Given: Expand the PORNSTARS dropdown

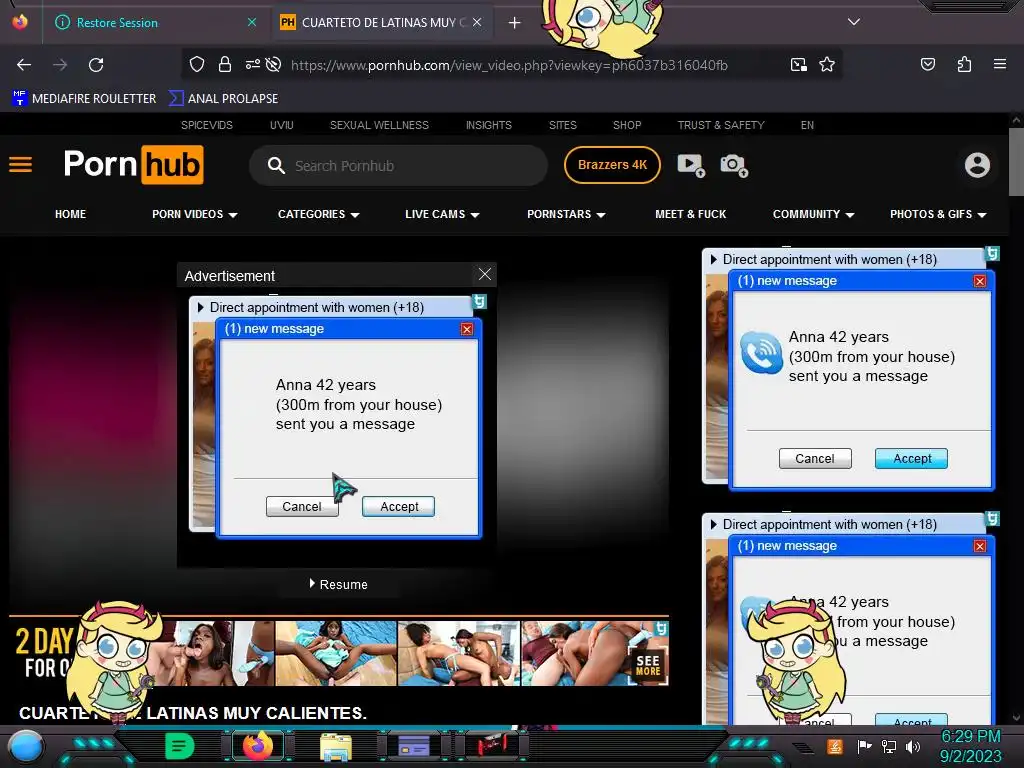Looking at the screenshot, I should pyautogui.click(x=566, y=214).
